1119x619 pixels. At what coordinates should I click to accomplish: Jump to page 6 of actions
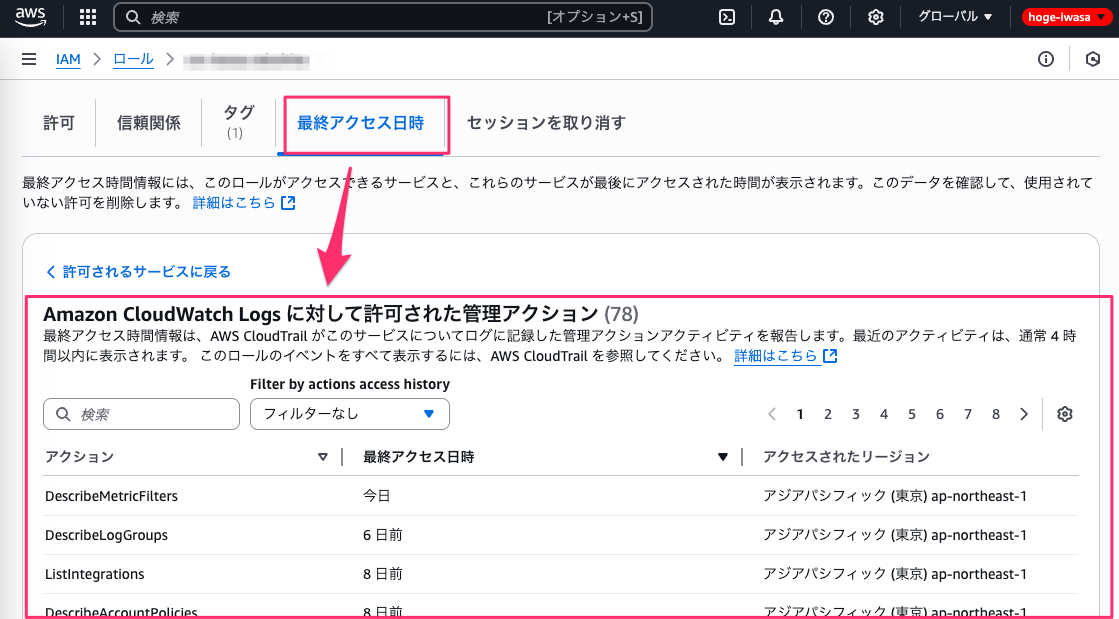940,414
